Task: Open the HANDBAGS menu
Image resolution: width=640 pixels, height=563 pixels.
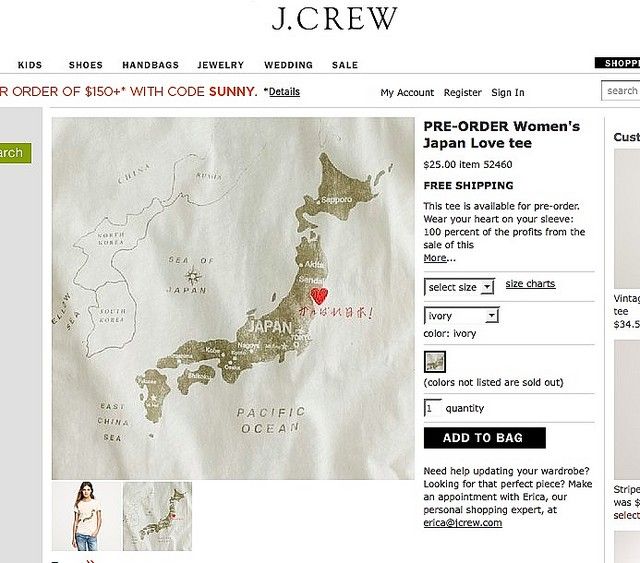Action: 151,65
